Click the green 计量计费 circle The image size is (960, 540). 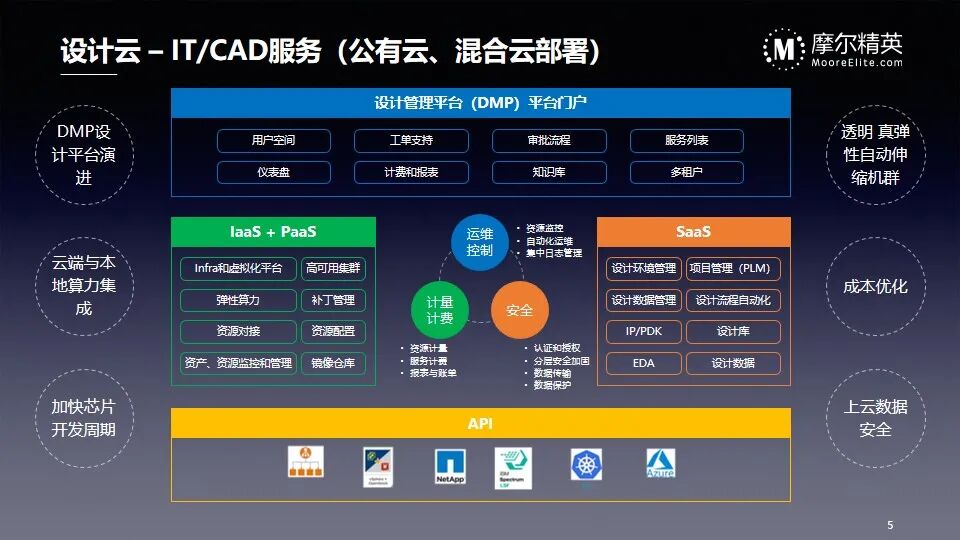pos(440,310)
